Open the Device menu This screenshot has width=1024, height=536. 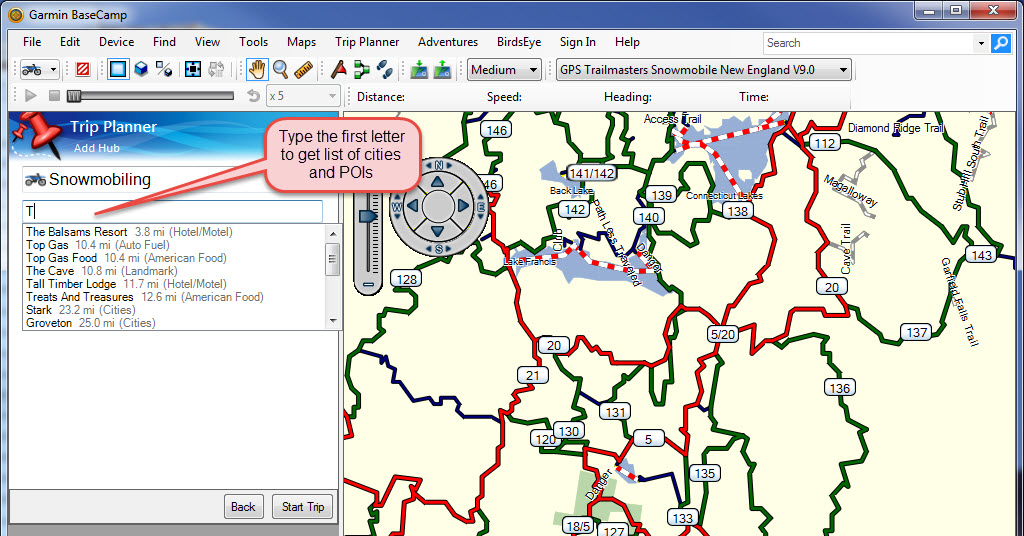116,42
